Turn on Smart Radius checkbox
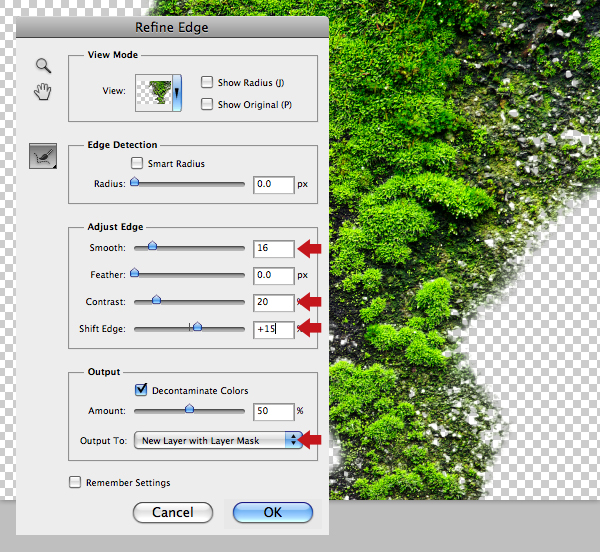600x552 pixels. click(137, 163)
